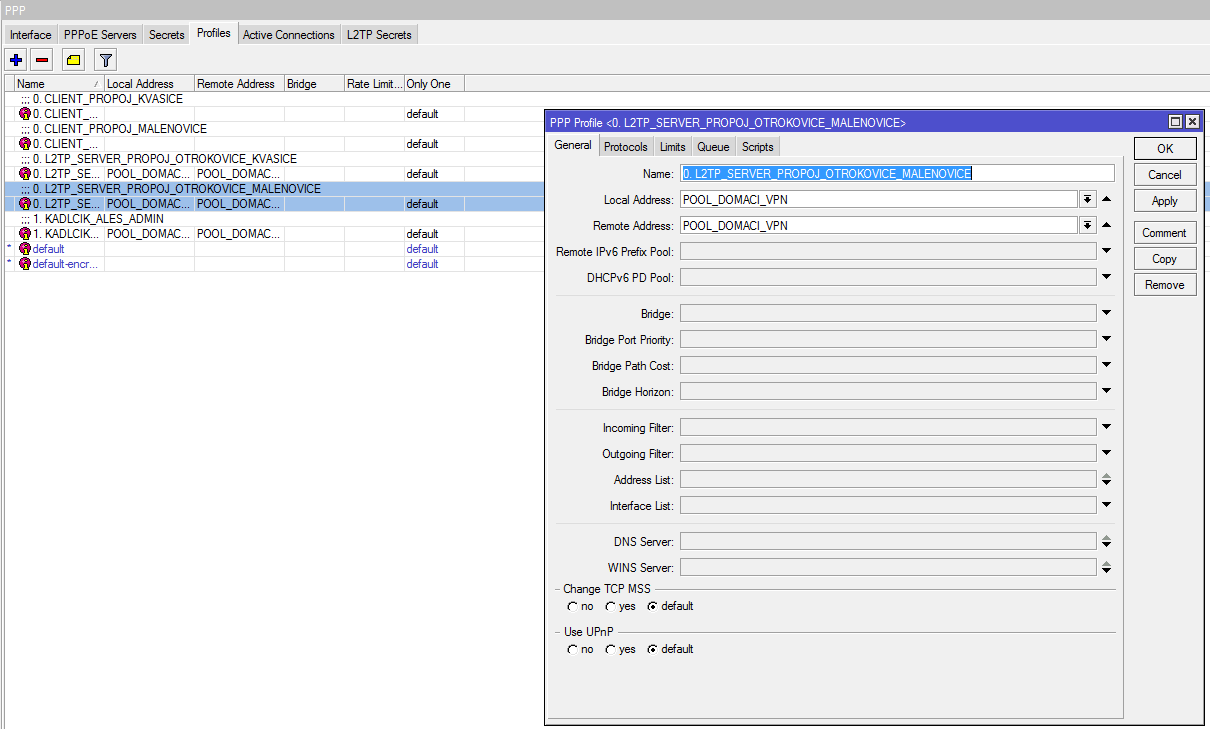Screen dimensions: 1210x729
Task: Expand the Interface List field
Action: coord(1107,506)
